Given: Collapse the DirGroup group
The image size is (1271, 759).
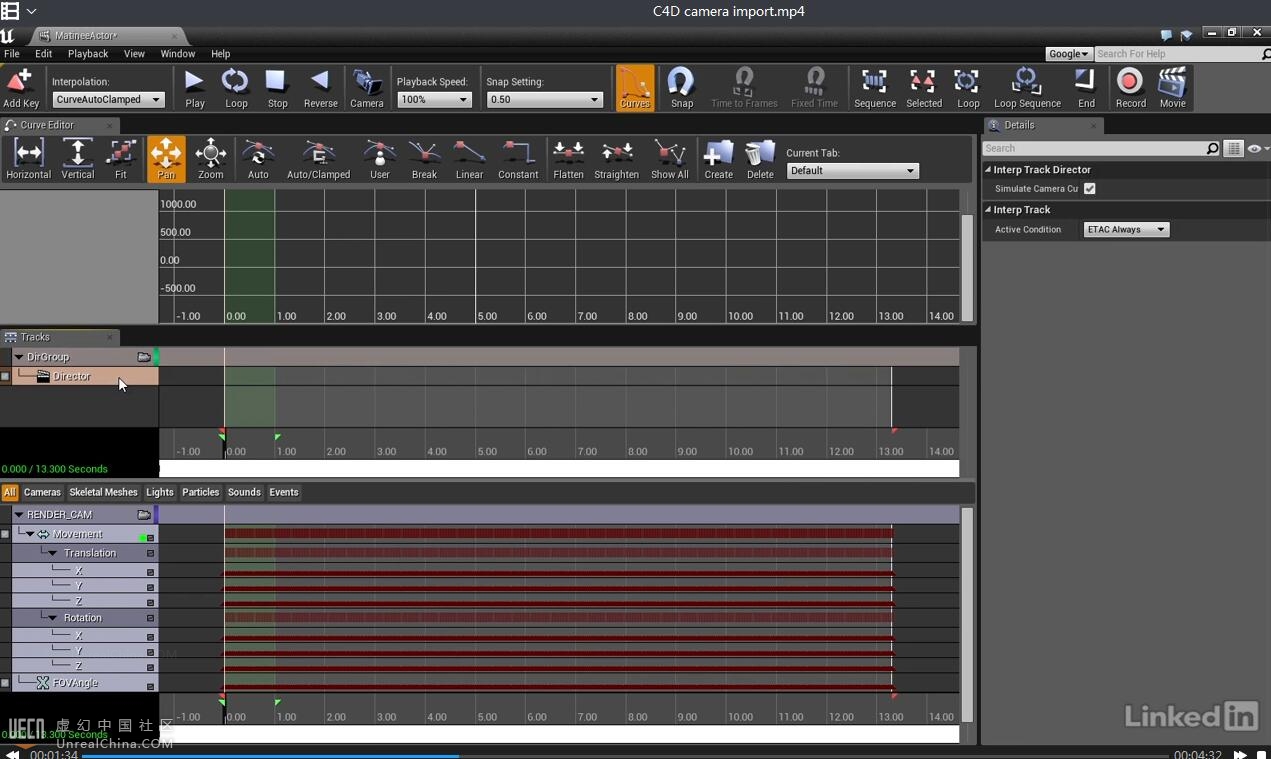Looking at the screenshot, I should tap(18, 357).
